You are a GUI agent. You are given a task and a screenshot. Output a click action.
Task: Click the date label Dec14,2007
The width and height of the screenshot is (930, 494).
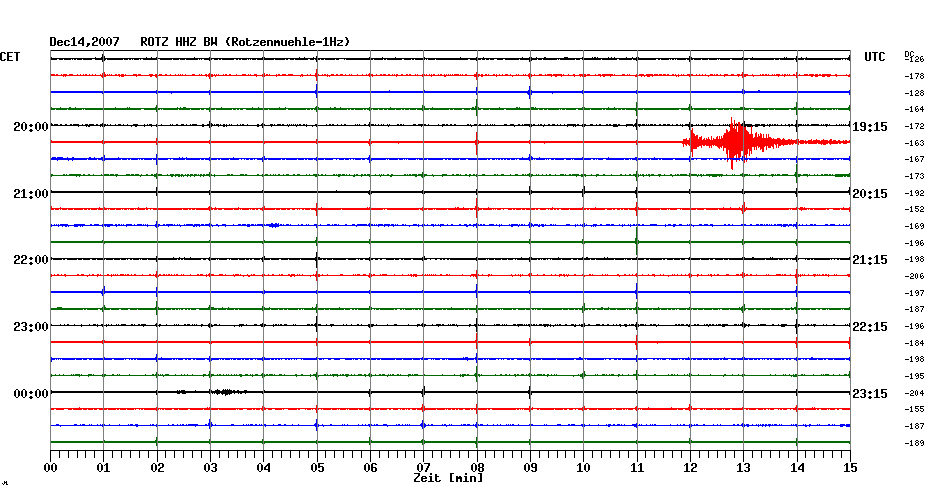(84, 42)
